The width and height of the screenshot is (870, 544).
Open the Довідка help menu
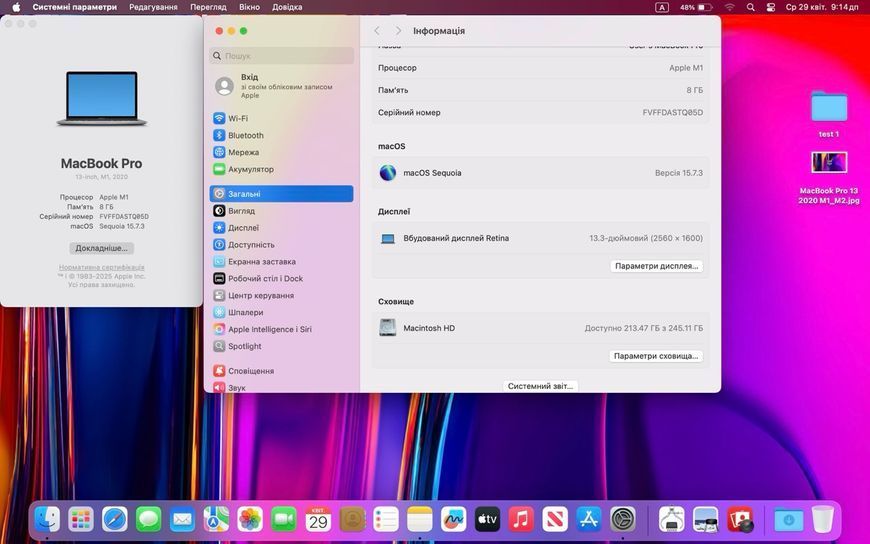pos(287,7)
